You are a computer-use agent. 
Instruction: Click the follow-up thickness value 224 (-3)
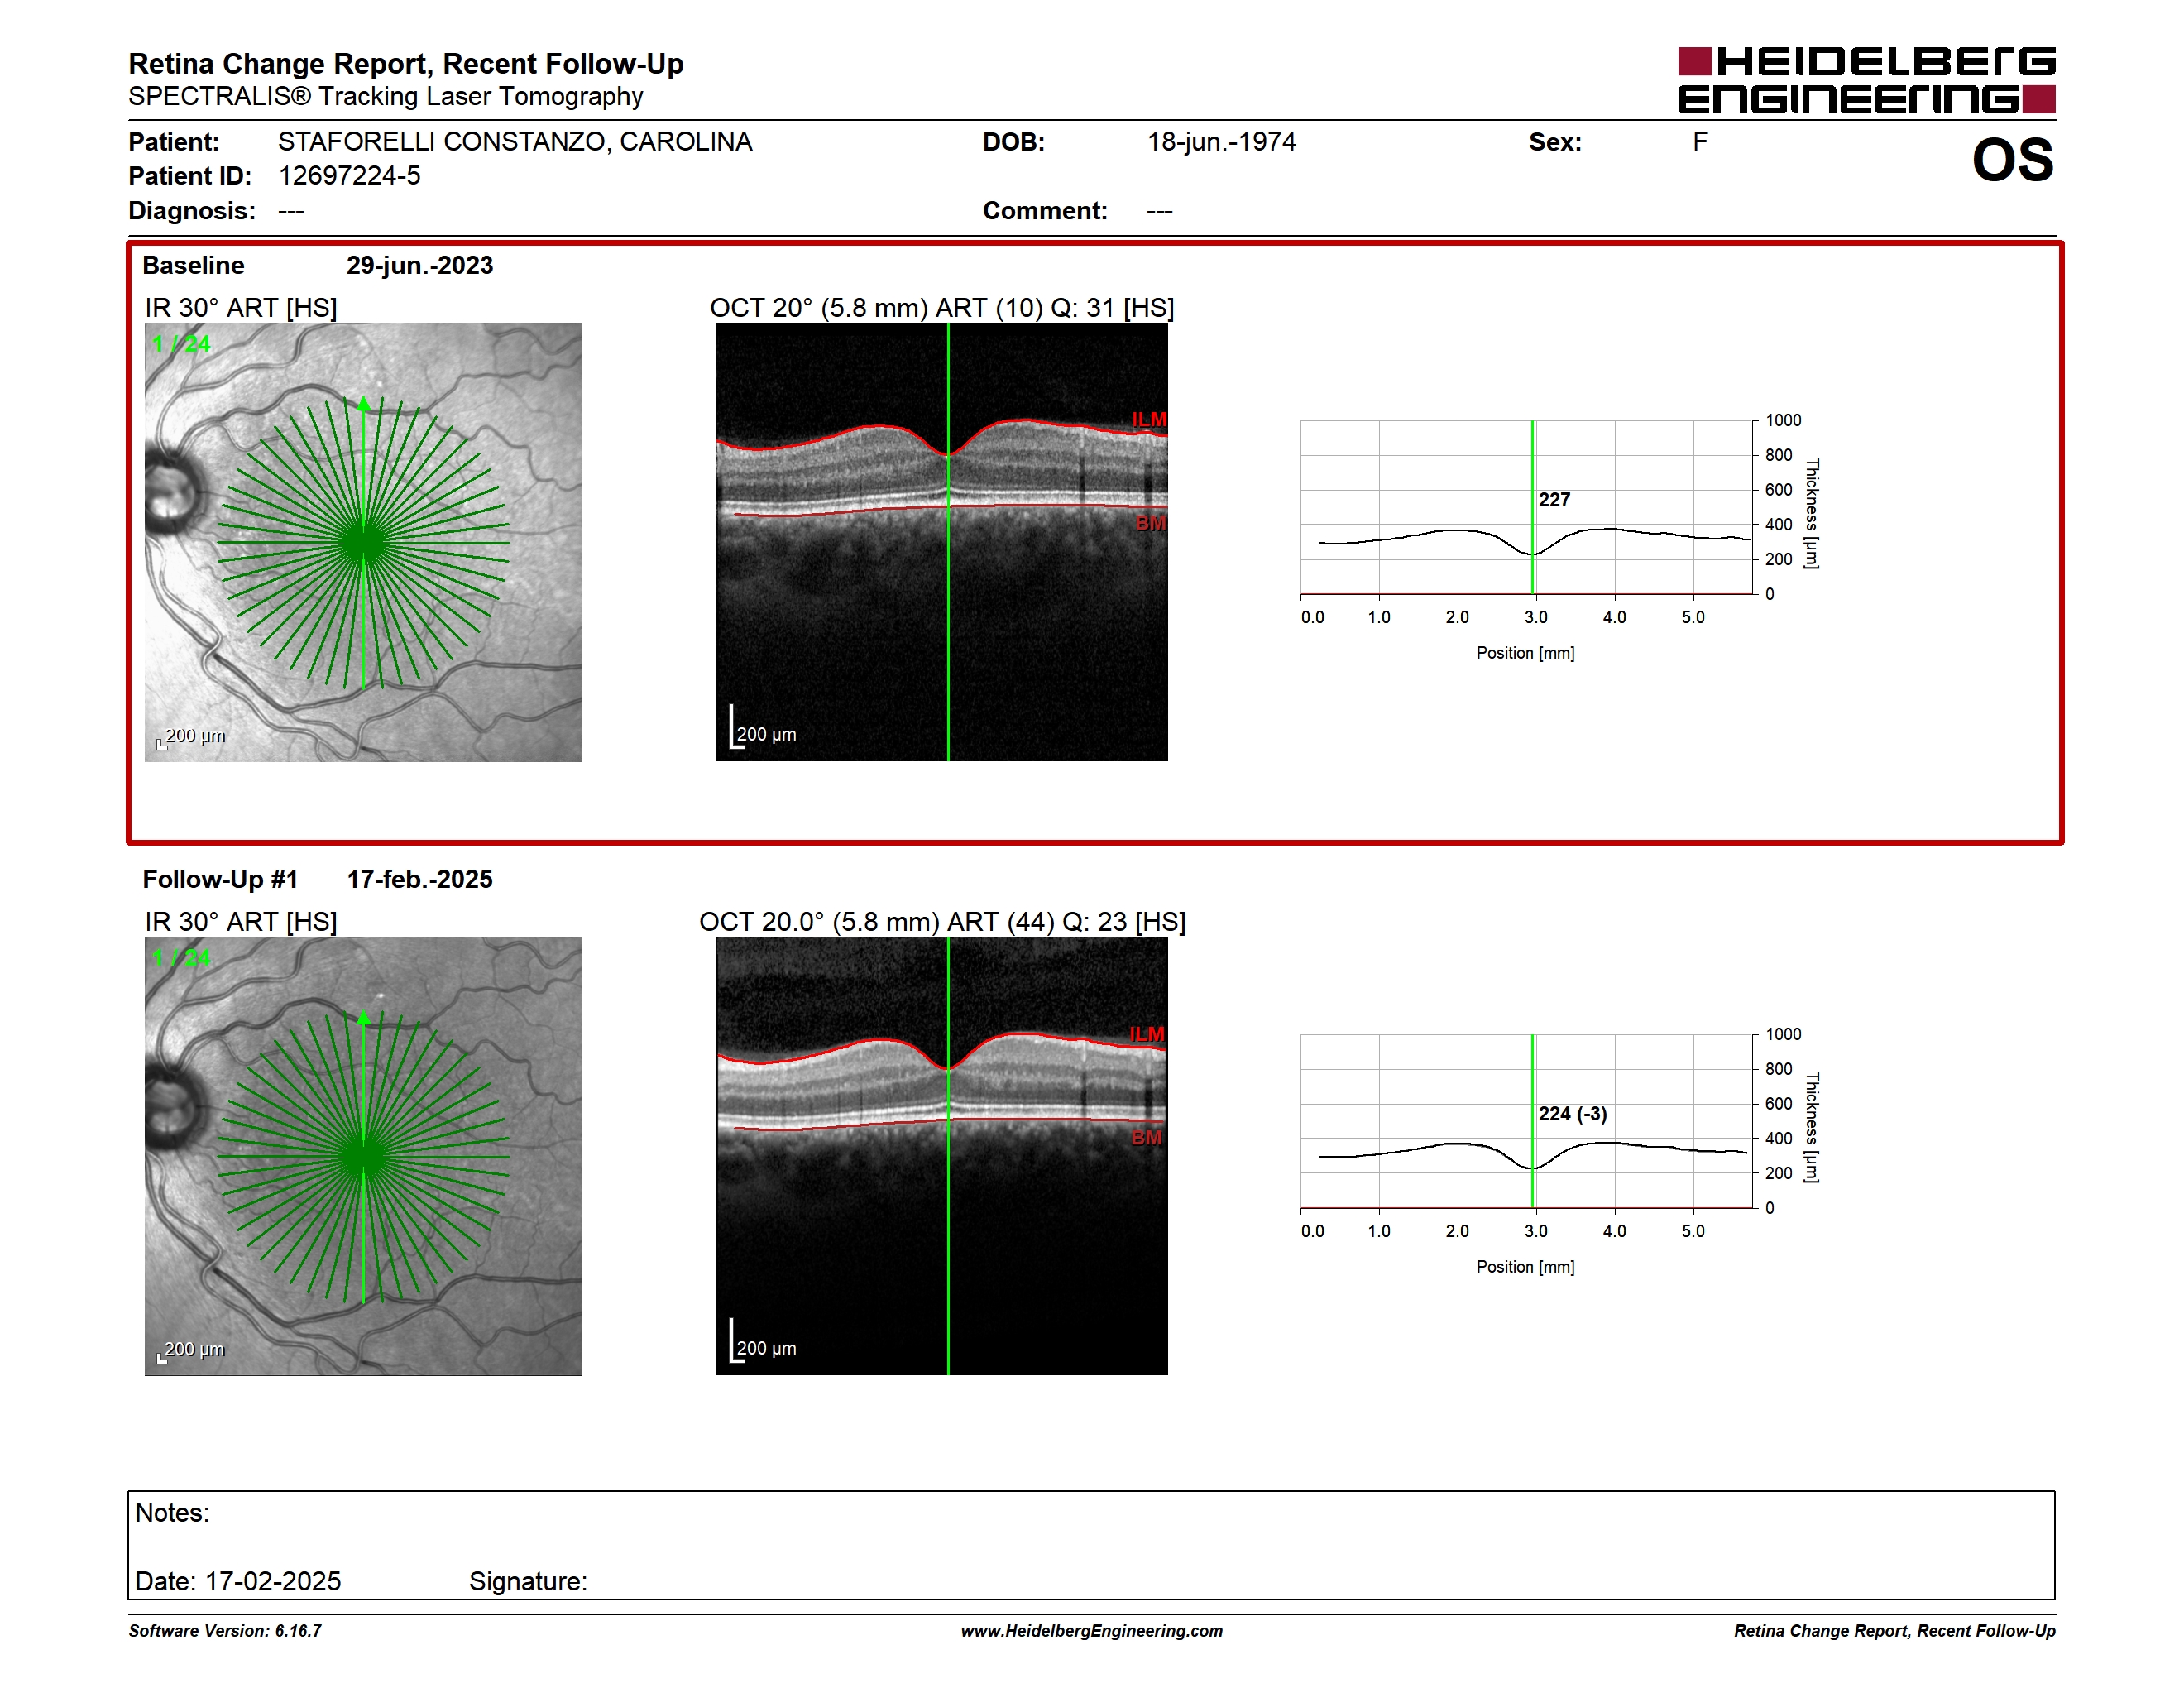[1572, 1114]
